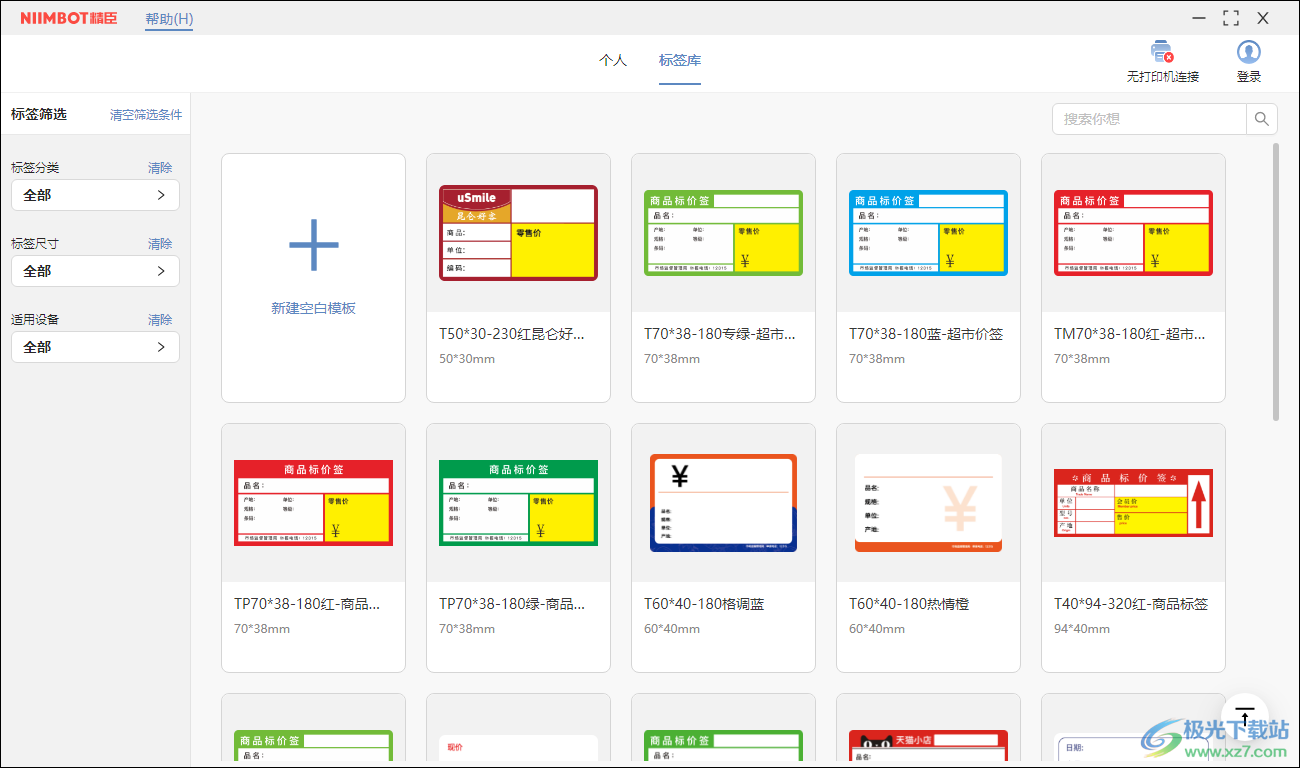Click the vertical scrollbar of the label library
The height and width of the screenshot is (768, 1300).
click(1276, 282)
